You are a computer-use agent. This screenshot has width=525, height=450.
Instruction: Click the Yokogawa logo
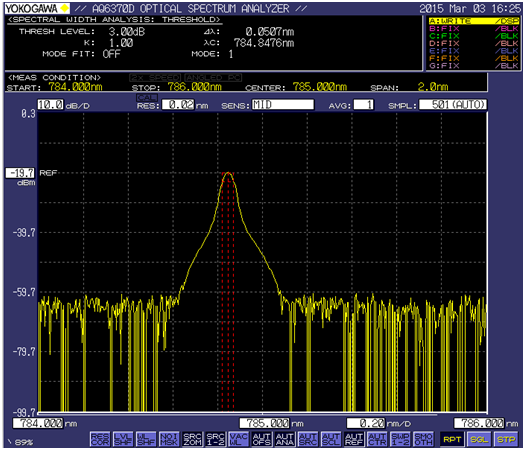point(37,8)
